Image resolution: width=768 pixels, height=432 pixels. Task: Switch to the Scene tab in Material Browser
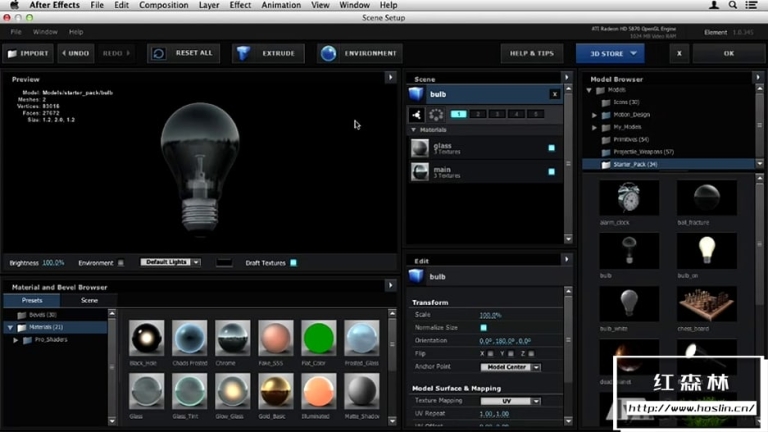[x=89, y=301]
